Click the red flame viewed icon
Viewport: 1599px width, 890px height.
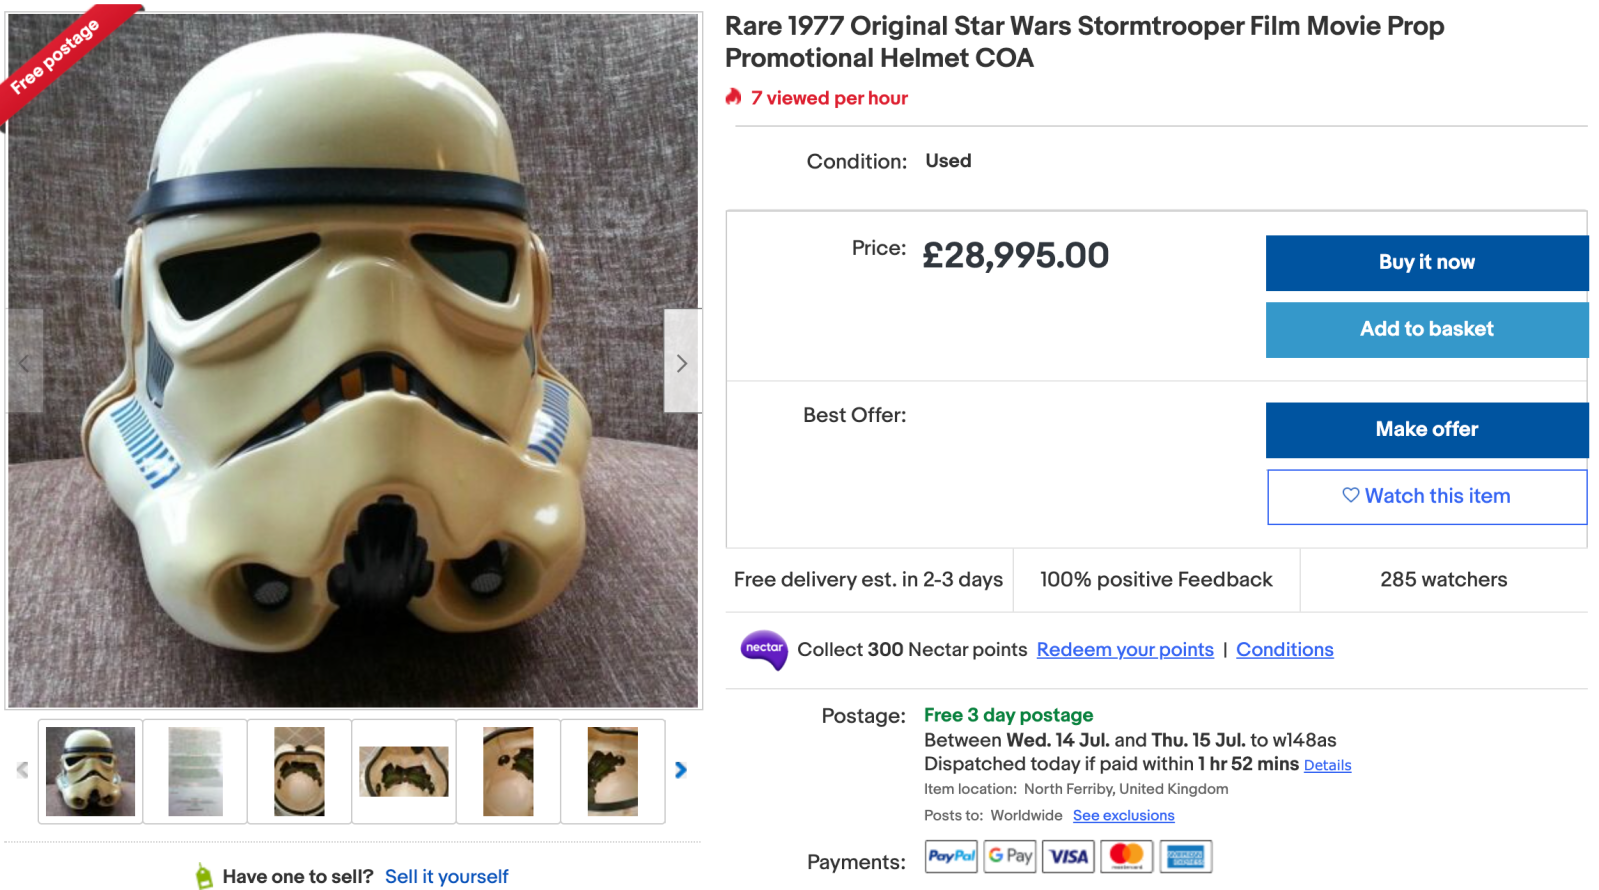tap(734, 97)
